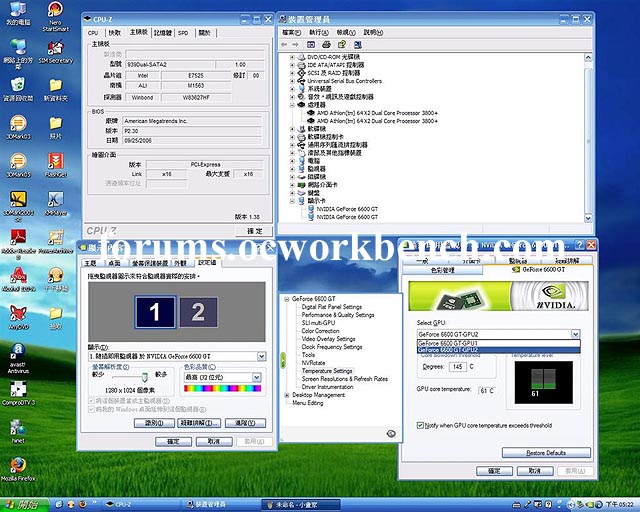Collapse GeForce 6600 GT root in NVIDIA tree
The image size is (640, 512).
pos(287,299)
